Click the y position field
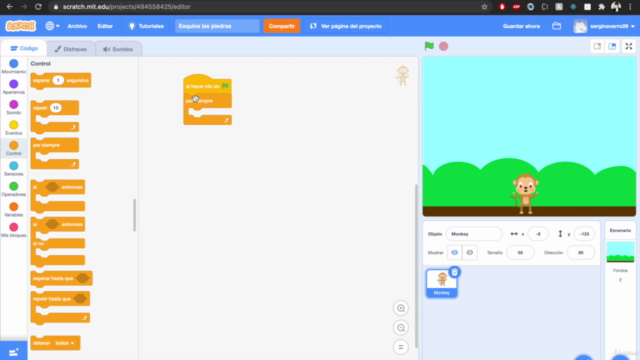The image size is (640, 360). tap(584, 234)
